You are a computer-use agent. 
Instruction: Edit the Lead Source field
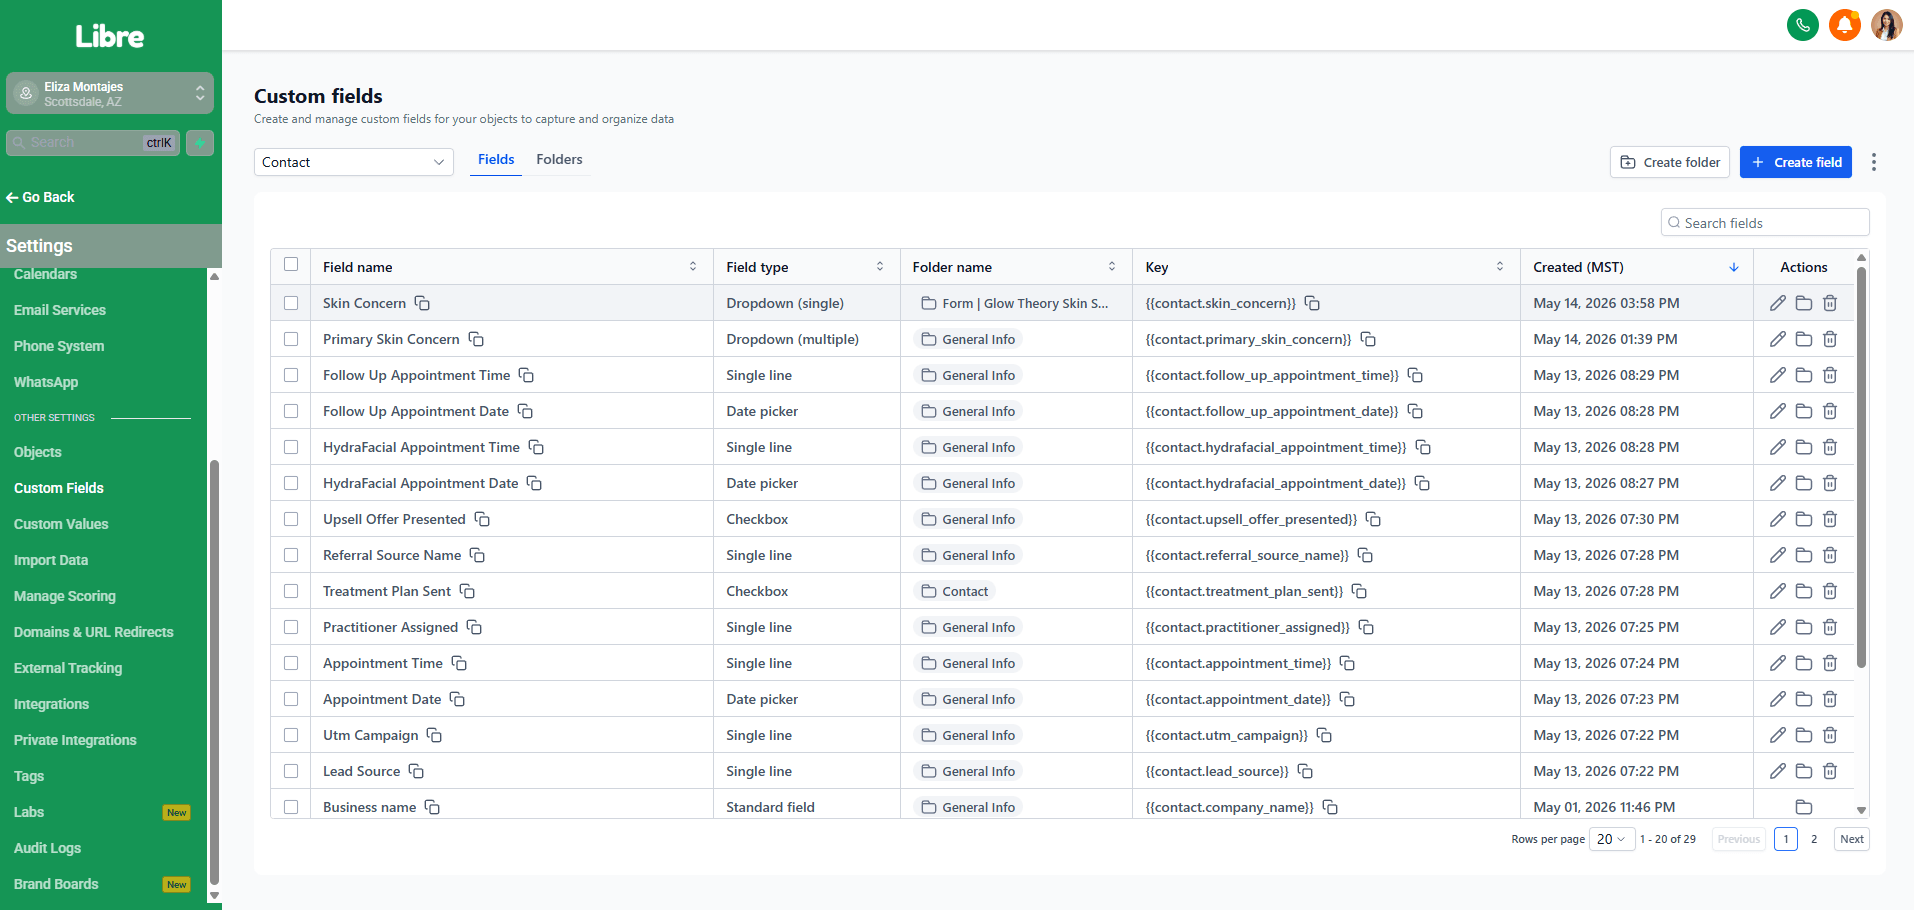coord(1777,771)
